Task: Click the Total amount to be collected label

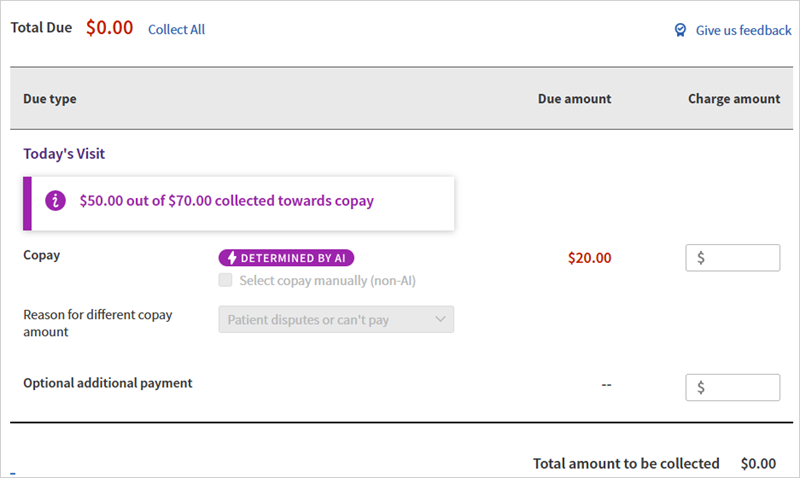Action: coord(626,463)
